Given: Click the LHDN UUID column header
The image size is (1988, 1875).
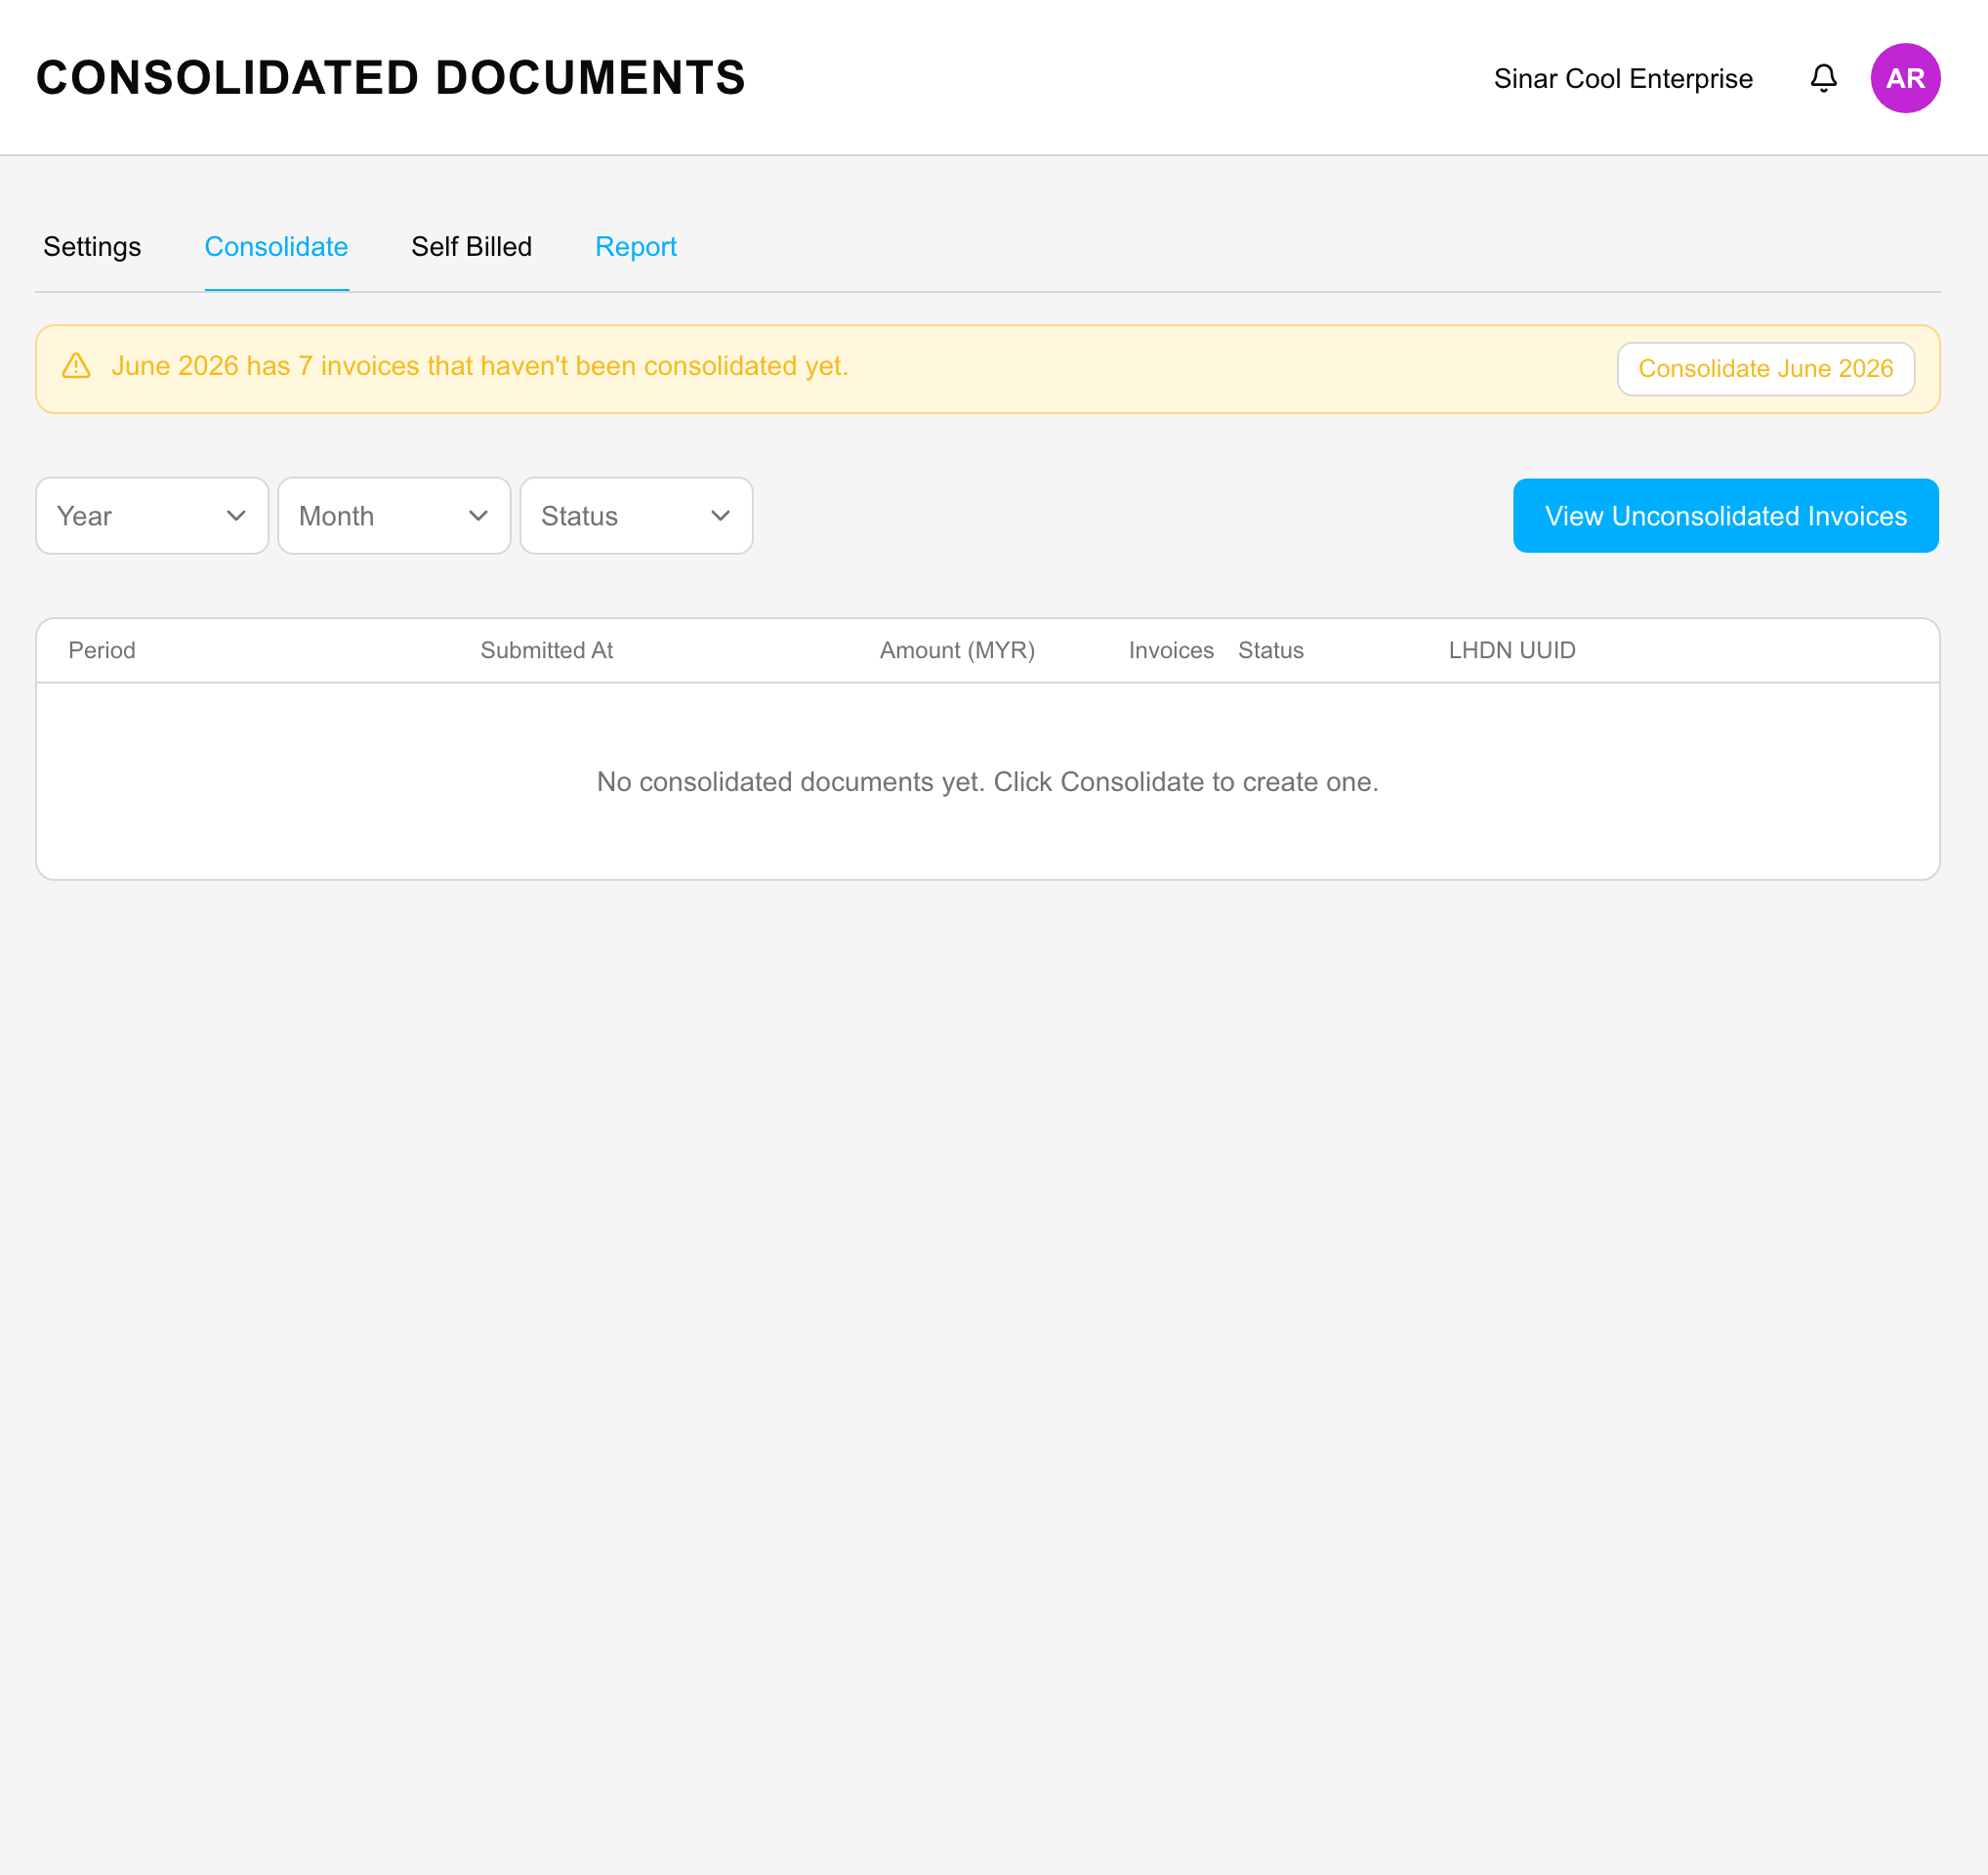Looking at the screenshot, I should click(1511, 651).
